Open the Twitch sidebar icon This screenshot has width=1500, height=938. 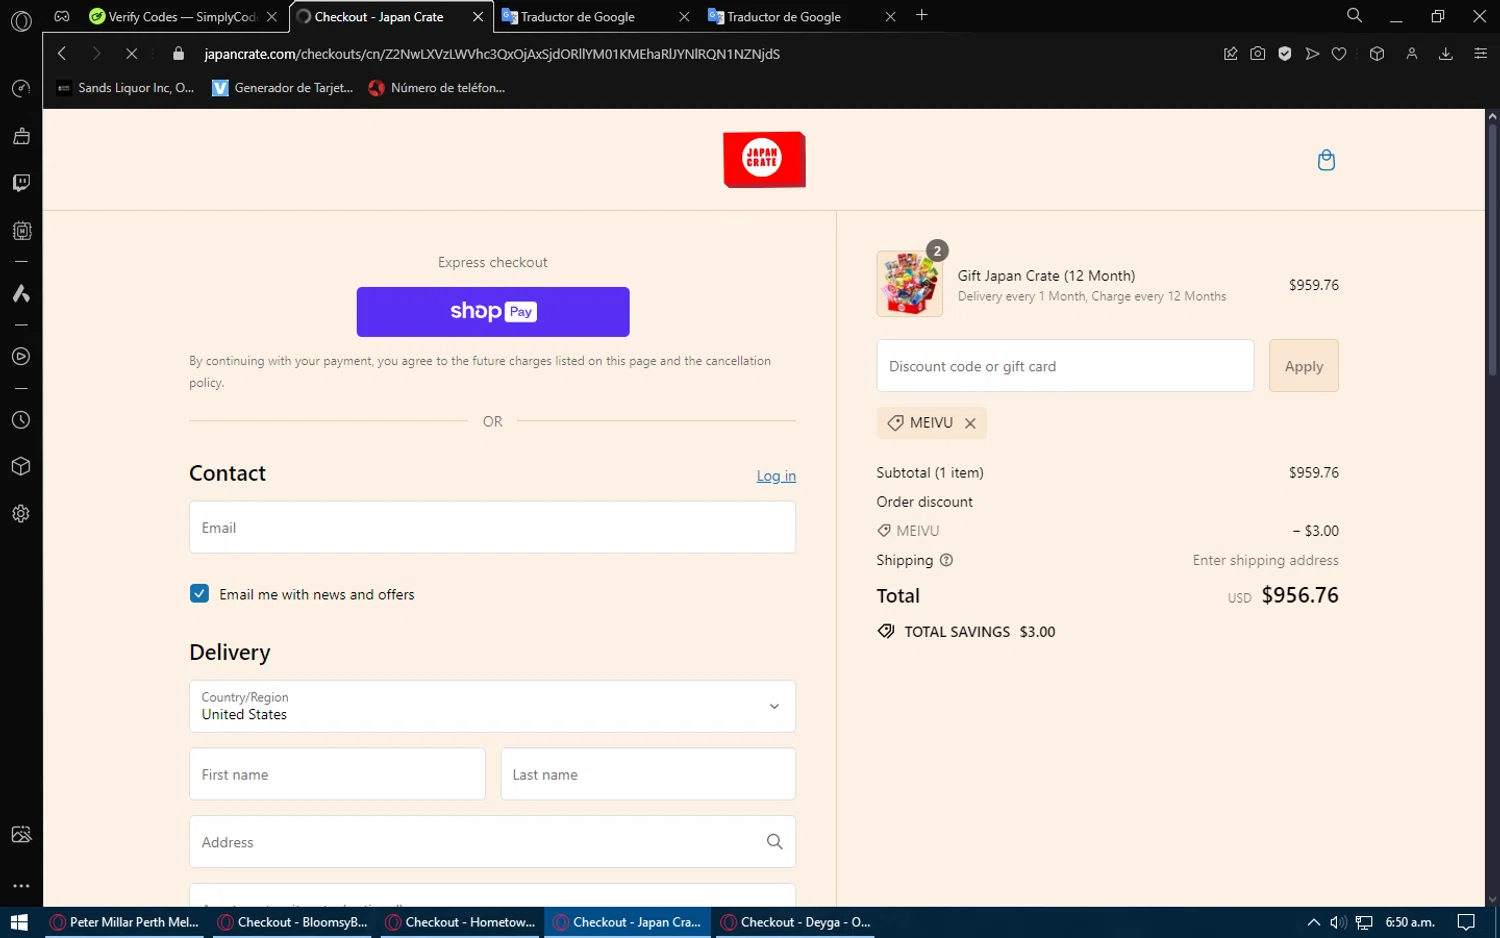[21, 183]
